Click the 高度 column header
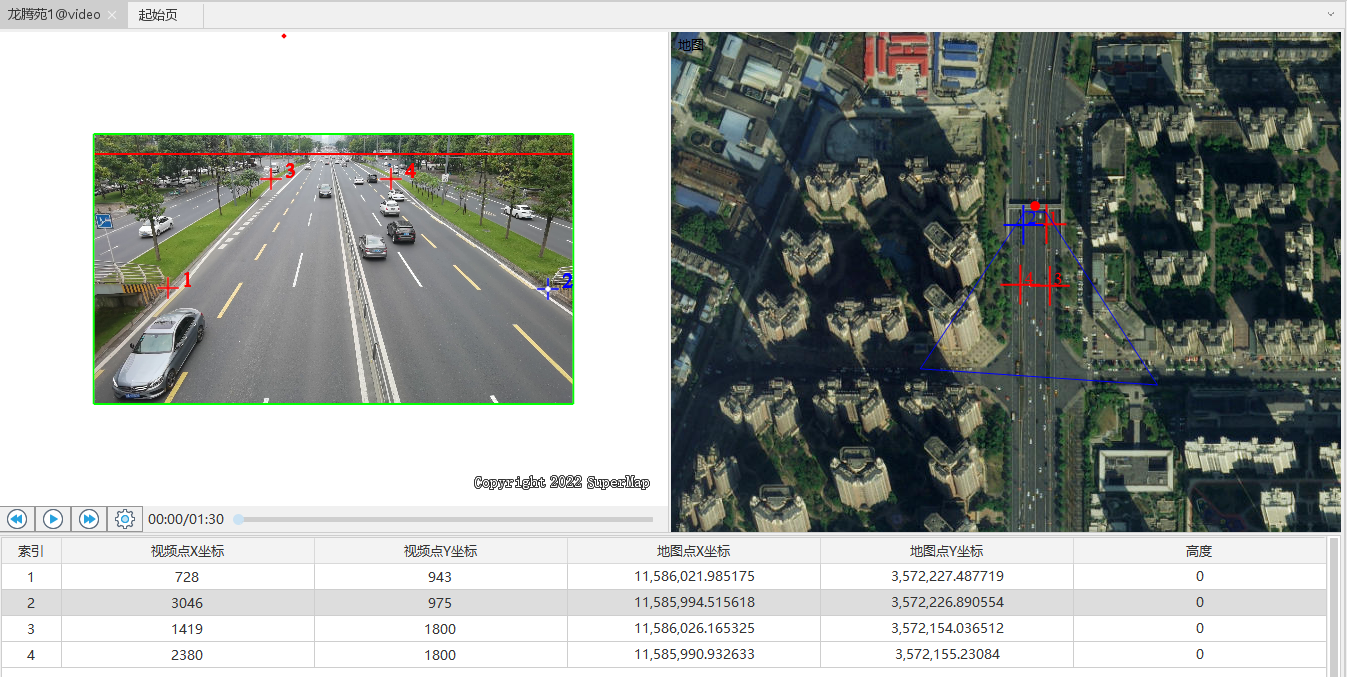Viewport: 1347px width, 677px height. (1199, 551)
